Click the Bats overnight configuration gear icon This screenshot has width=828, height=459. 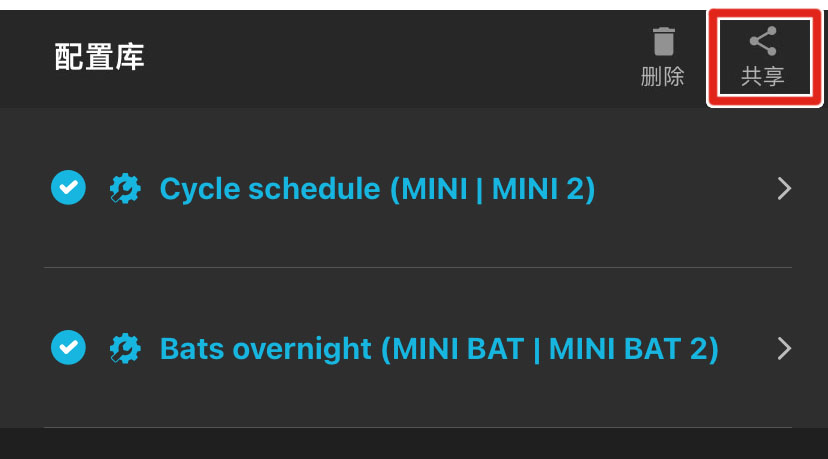(124, 348)
